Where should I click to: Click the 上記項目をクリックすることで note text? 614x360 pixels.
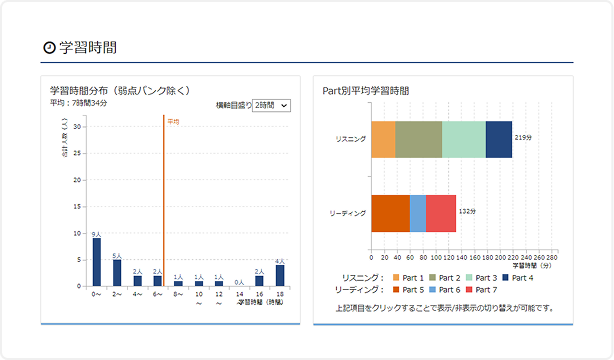click(445, 308)
